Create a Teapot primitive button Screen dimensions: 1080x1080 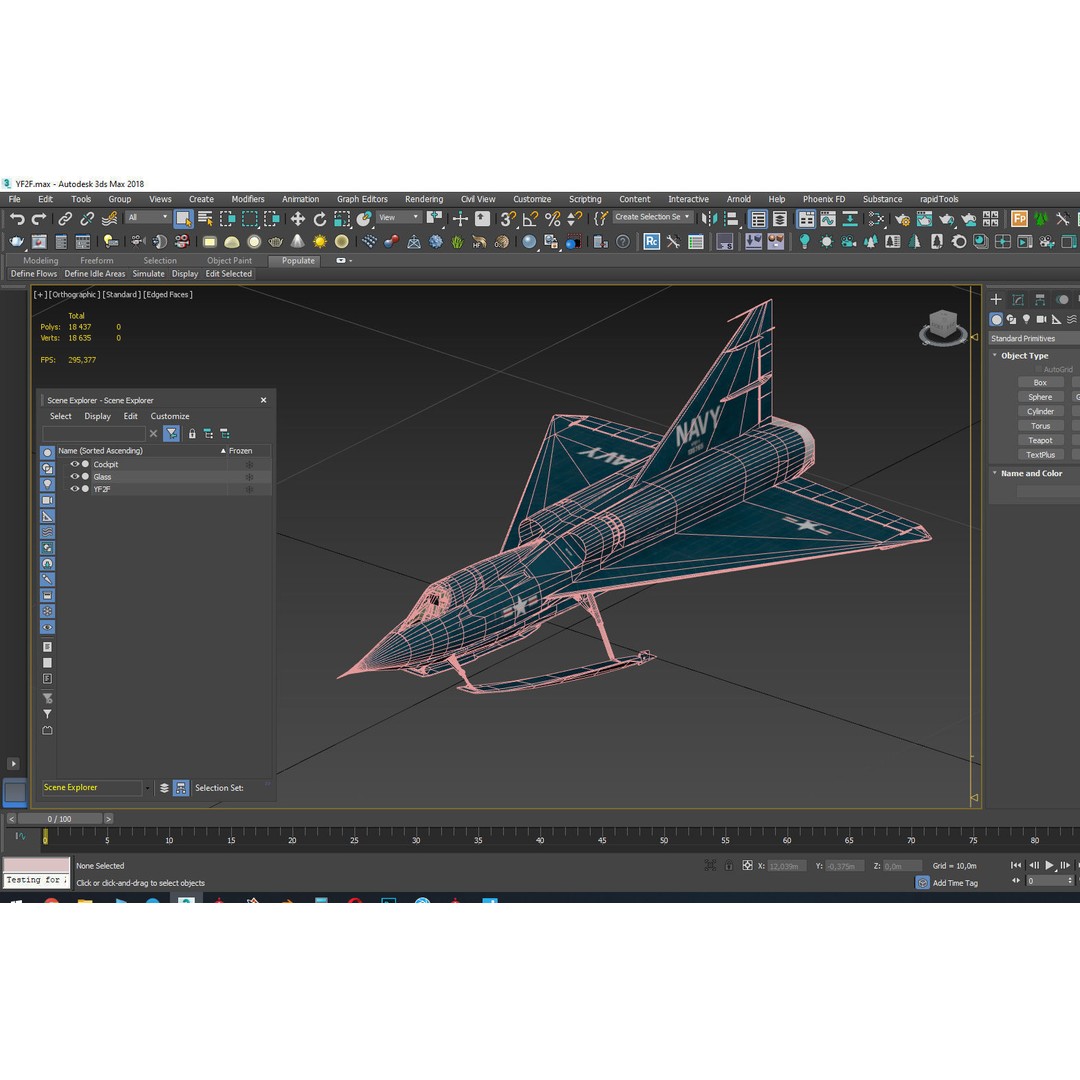coord(1040,440)
